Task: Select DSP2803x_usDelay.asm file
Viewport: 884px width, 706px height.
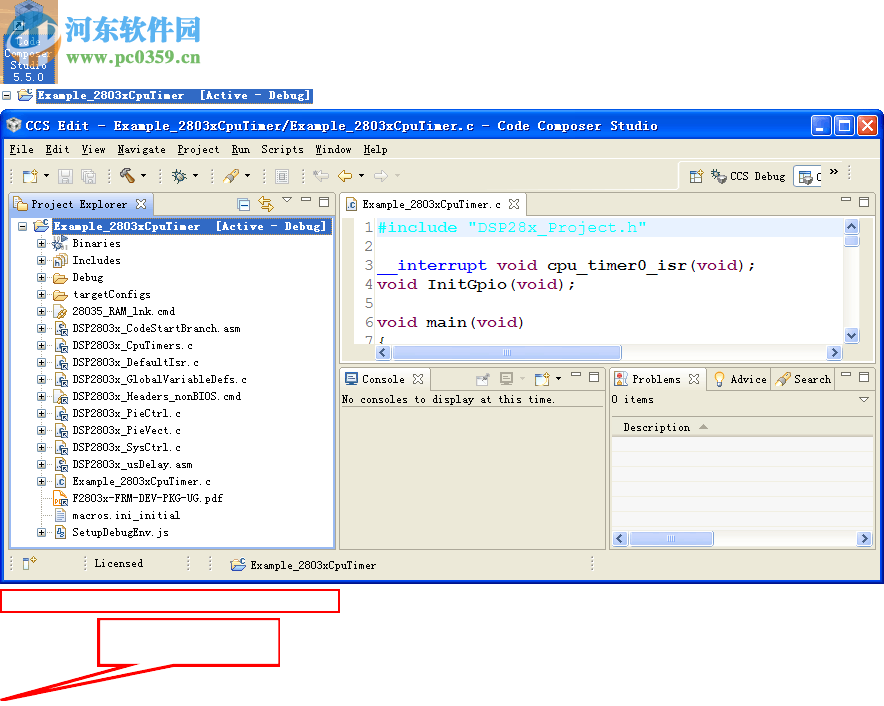Action: (x=132, y=465)
